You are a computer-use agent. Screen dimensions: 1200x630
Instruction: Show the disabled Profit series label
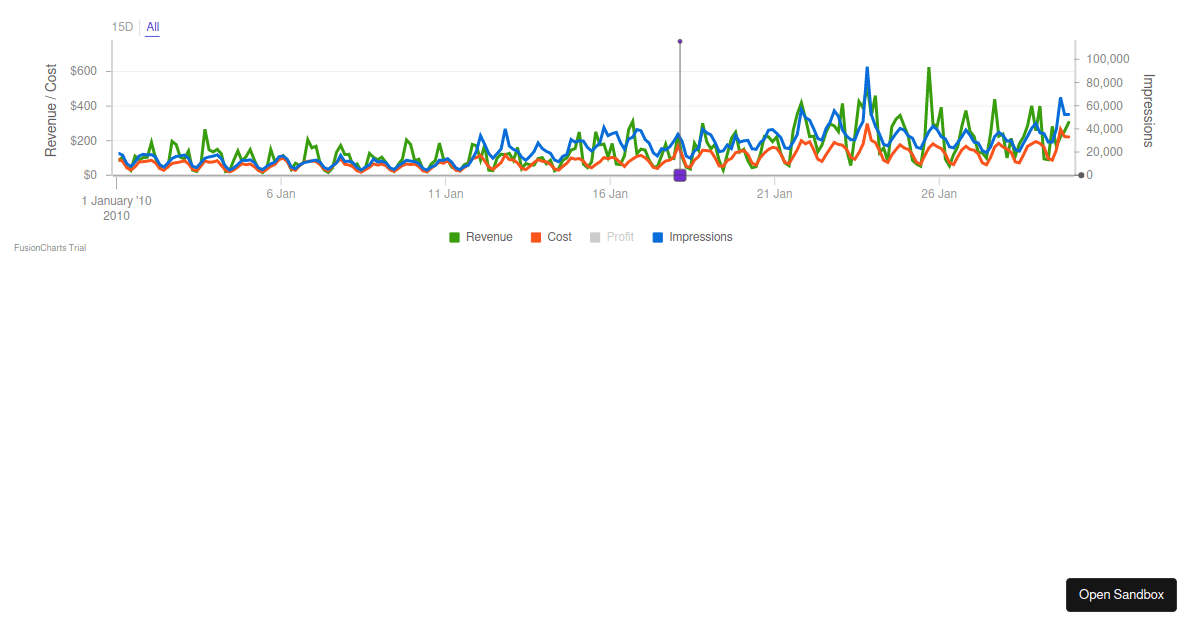[x=620, y=237]
